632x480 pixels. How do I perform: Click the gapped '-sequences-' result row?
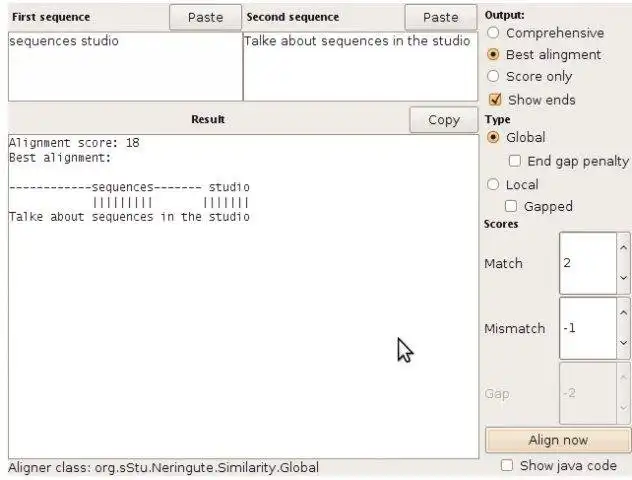point(129,187)
